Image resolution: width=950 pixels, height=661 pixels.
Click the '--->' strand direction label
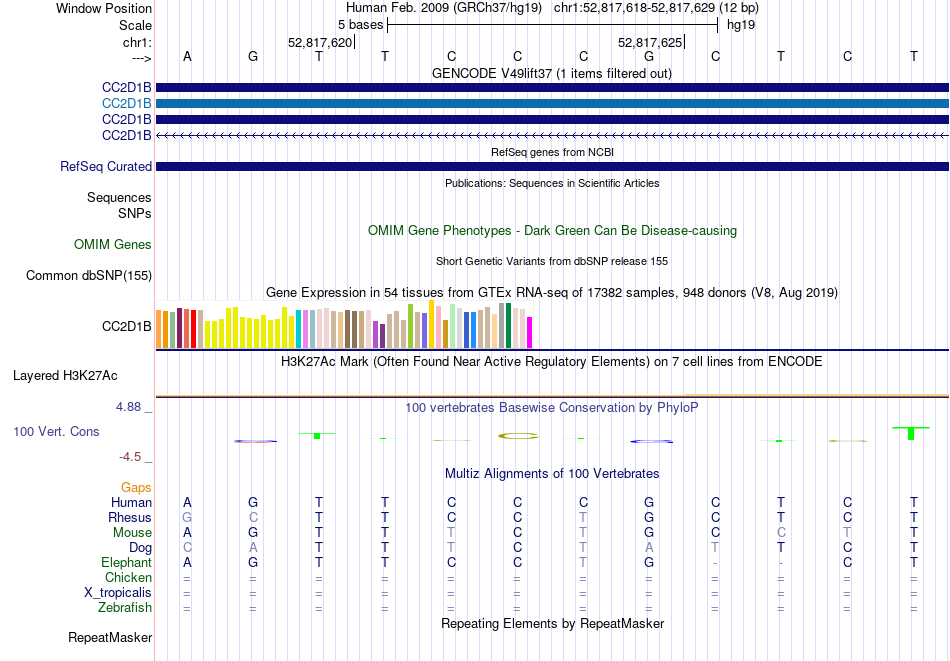click(141, 58)
